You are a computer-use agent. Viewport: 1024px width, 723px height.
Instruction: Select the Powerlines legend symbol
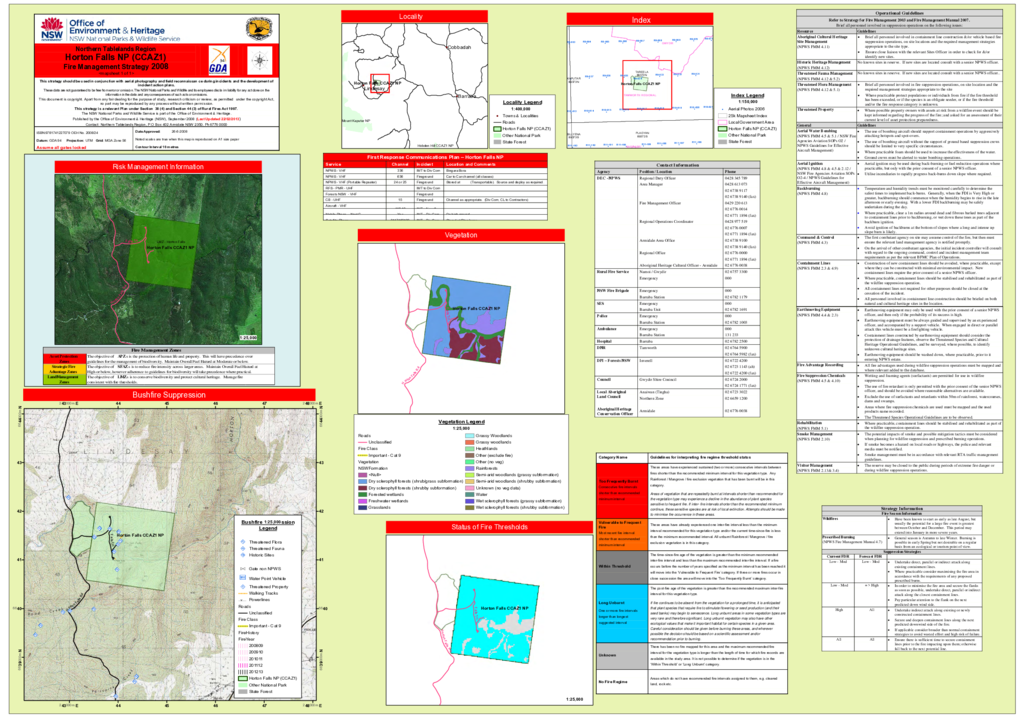(x=243, y=600)
